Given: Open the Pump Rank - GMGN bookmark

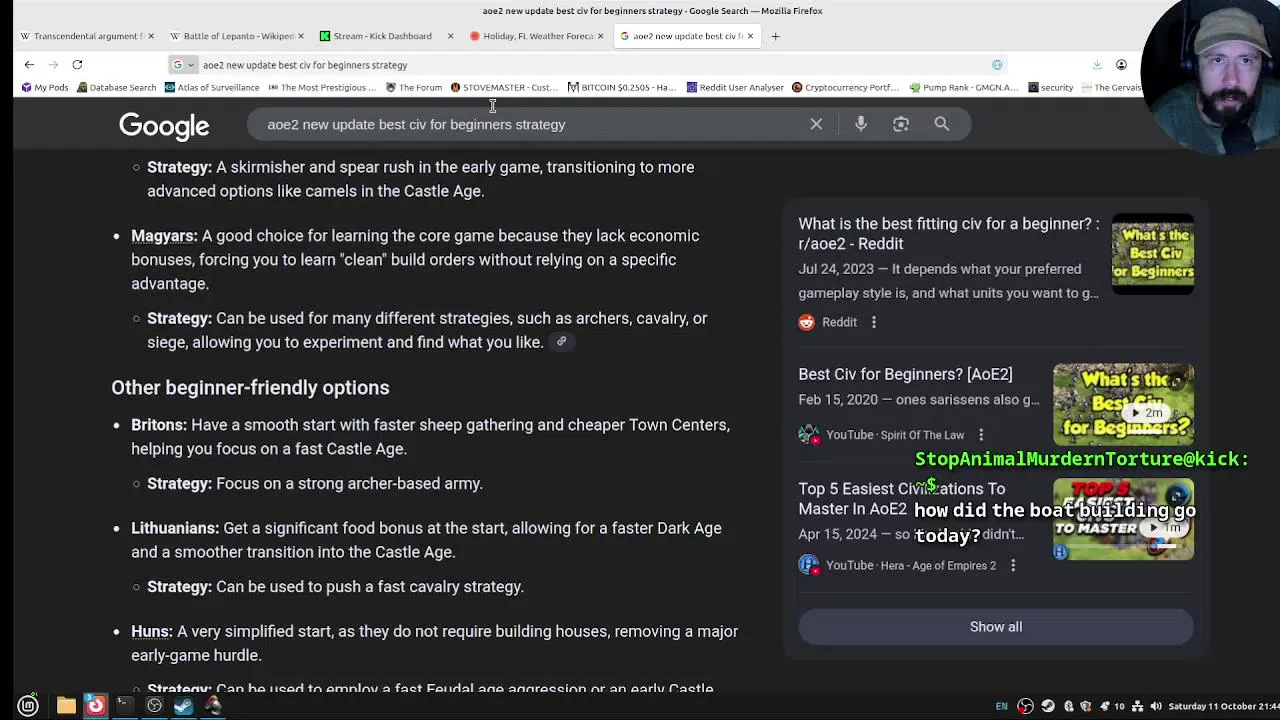Looking at the screenshot, I should (964, 87).
